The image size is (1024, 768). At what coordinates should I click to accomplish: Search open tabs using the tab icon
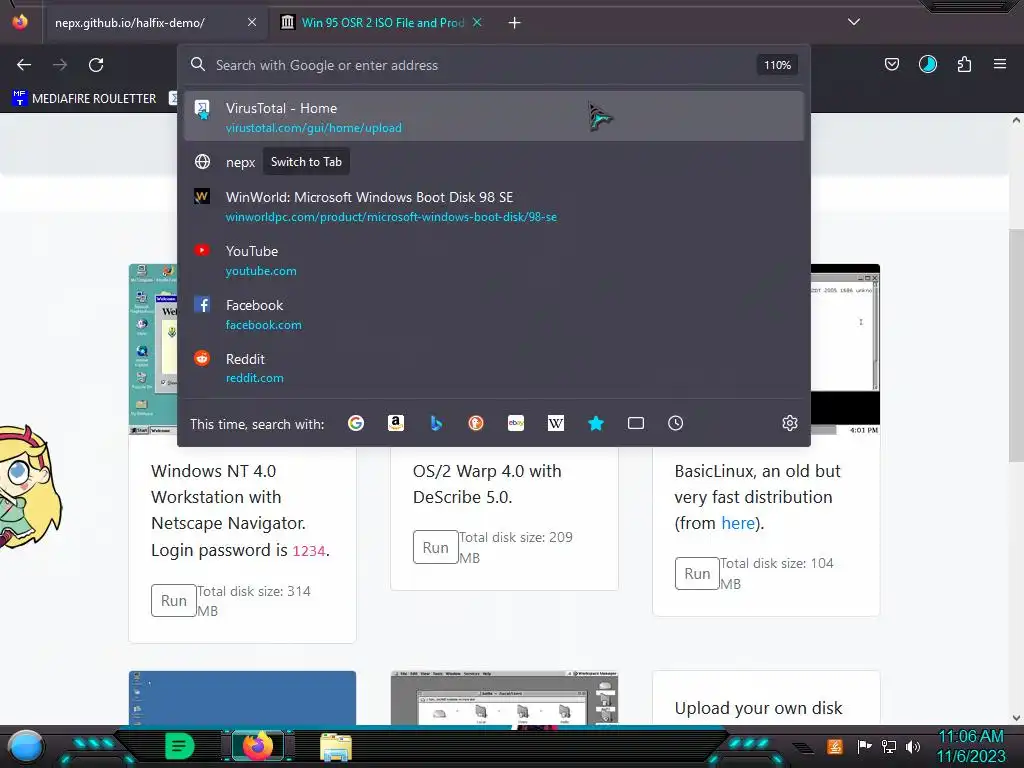coord(635,423)
